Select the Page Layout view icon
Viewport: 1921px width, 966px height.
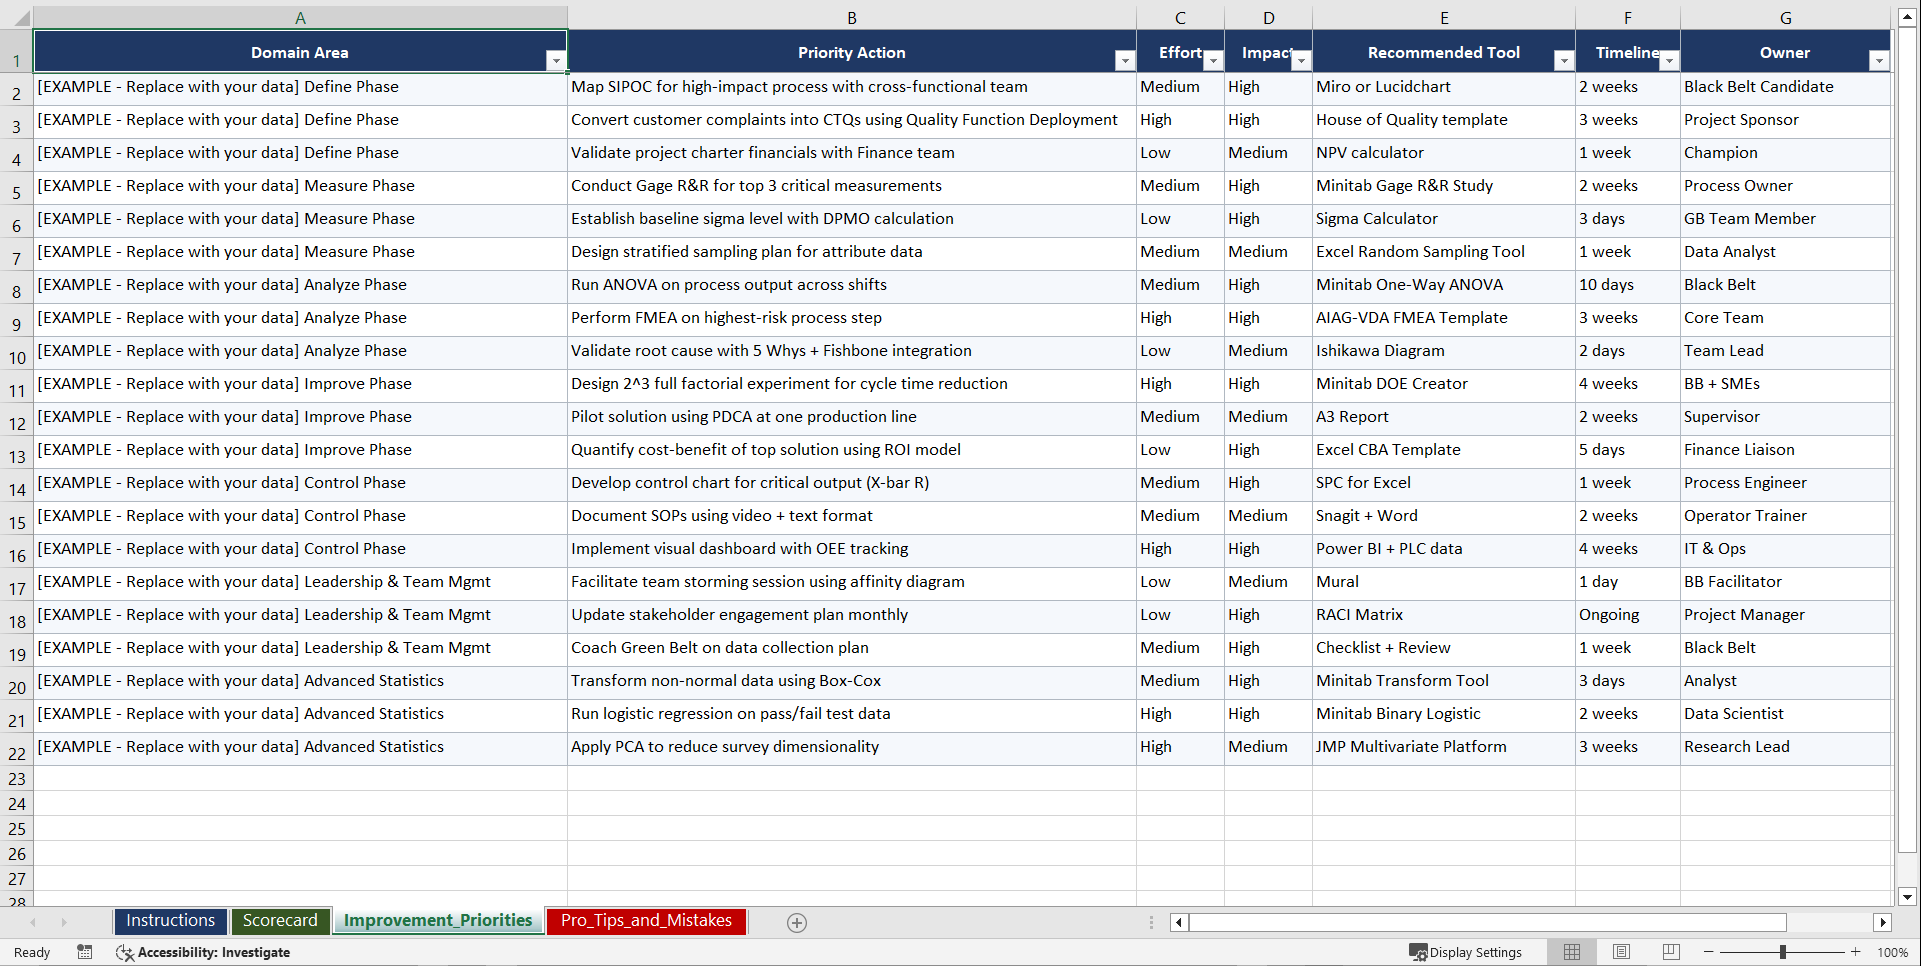point(1621,952)
